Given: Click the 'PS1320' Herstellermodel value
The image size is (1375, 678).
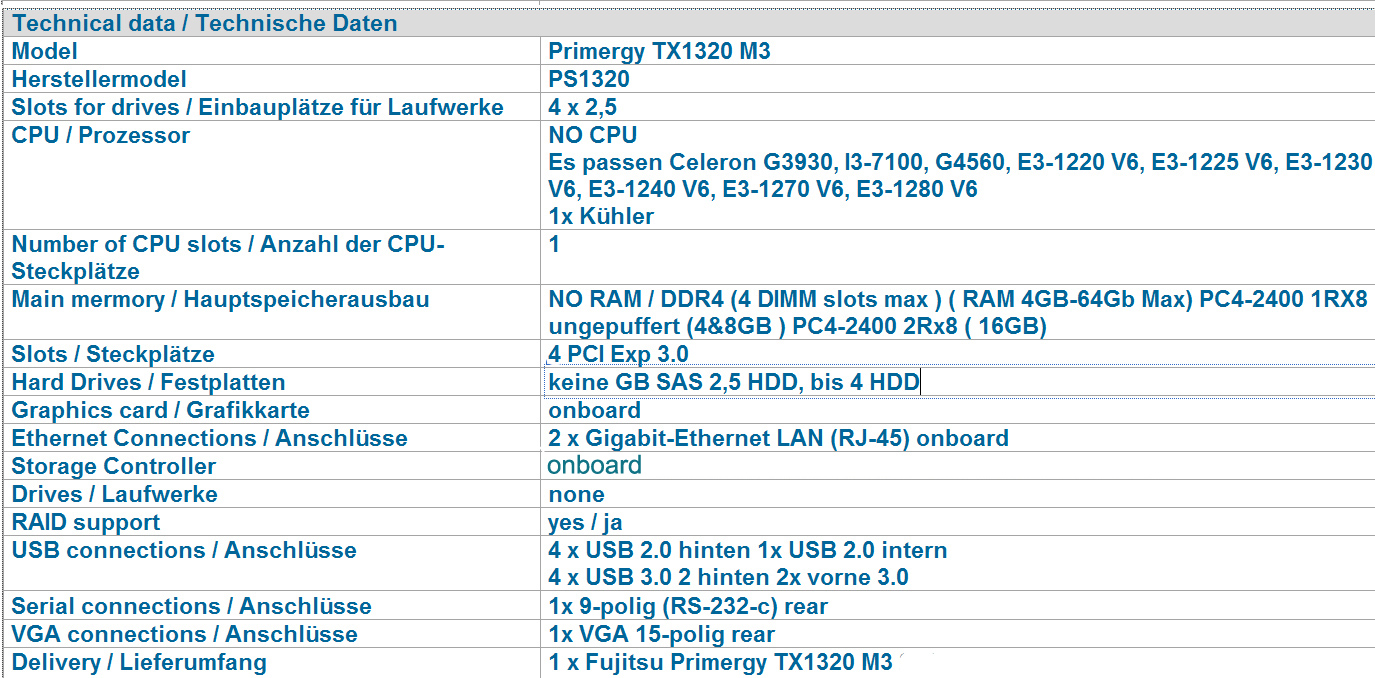Looking at the screenshot, I should coord(589,79).
